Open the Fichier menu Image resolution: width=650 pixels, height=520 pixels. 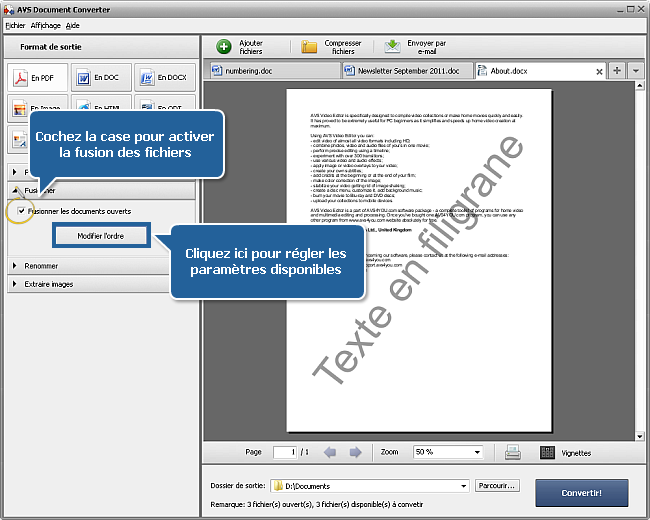tap(15, 25)
